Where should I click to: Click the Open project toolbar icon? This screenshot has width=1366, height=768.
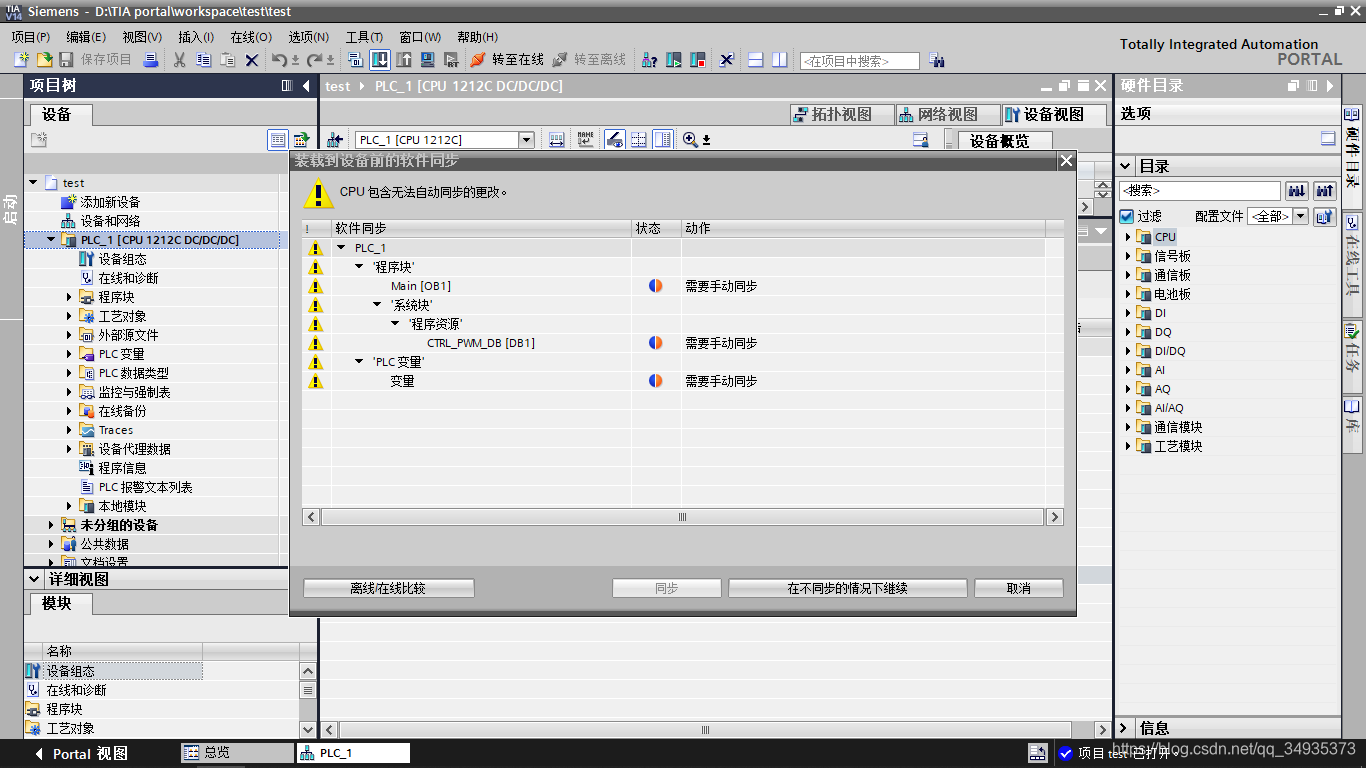[44, 60]
